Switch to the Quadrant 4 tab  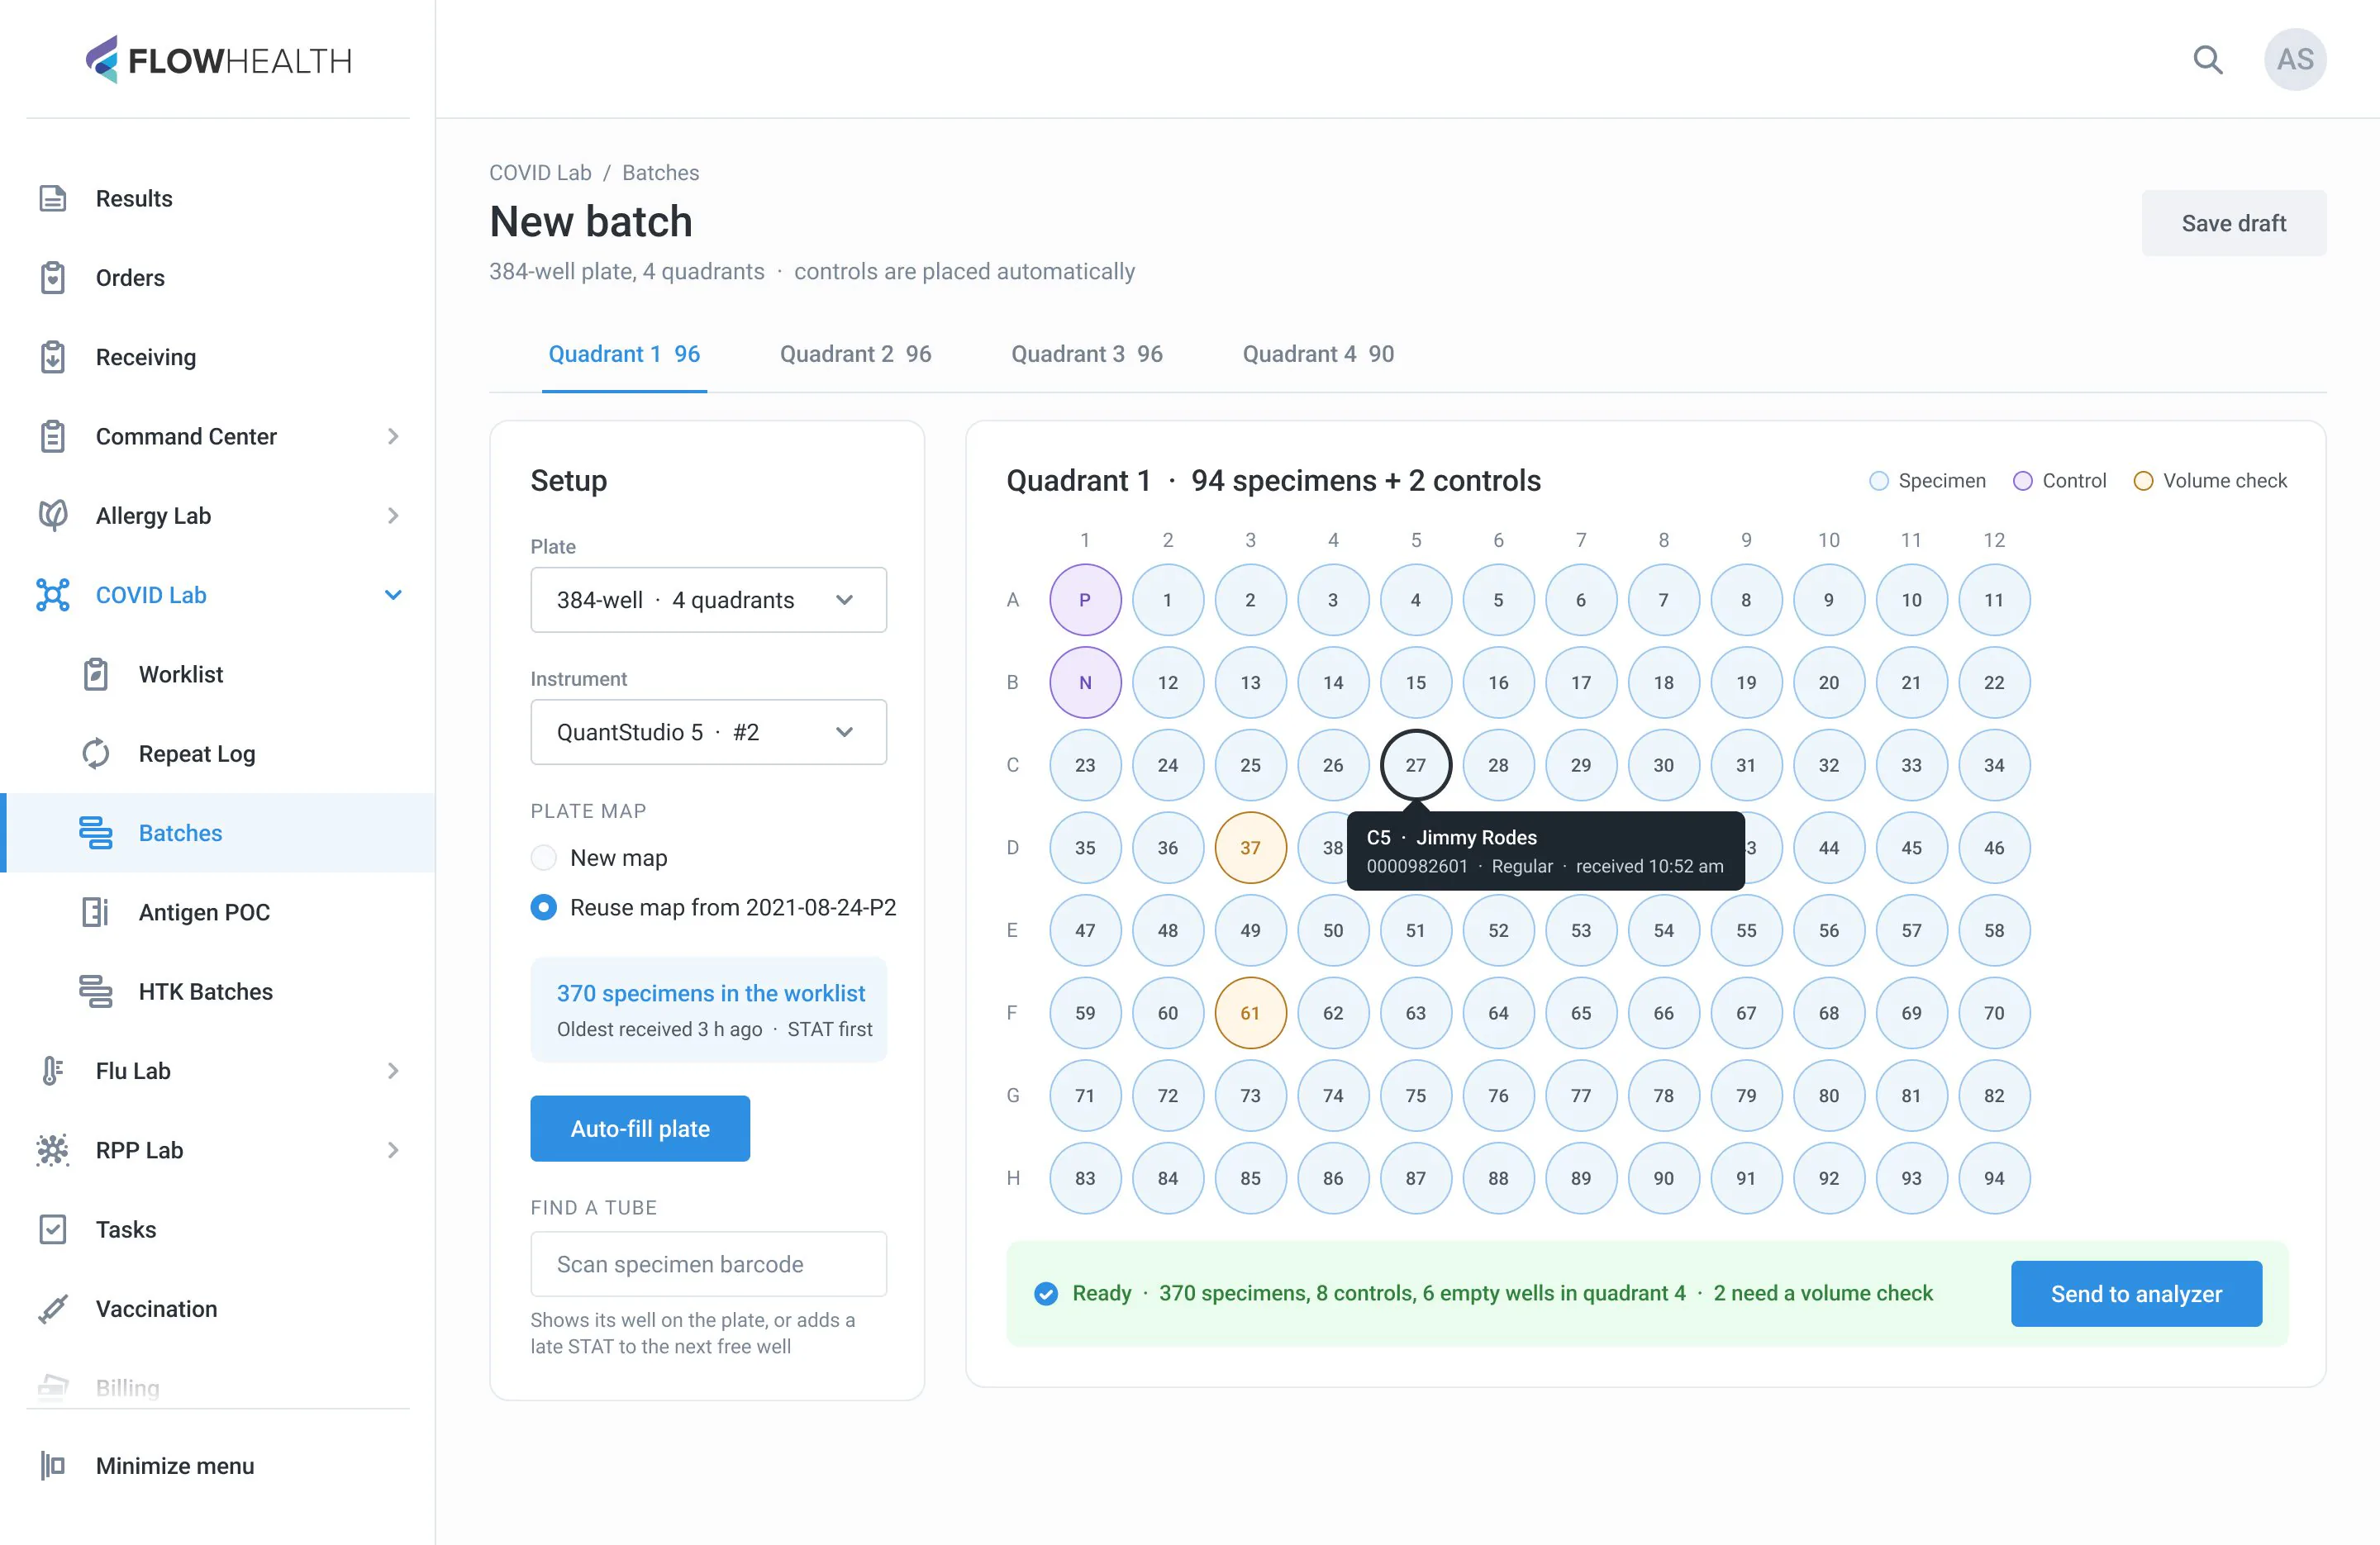pyautogui.click(x=1318, y=354)
